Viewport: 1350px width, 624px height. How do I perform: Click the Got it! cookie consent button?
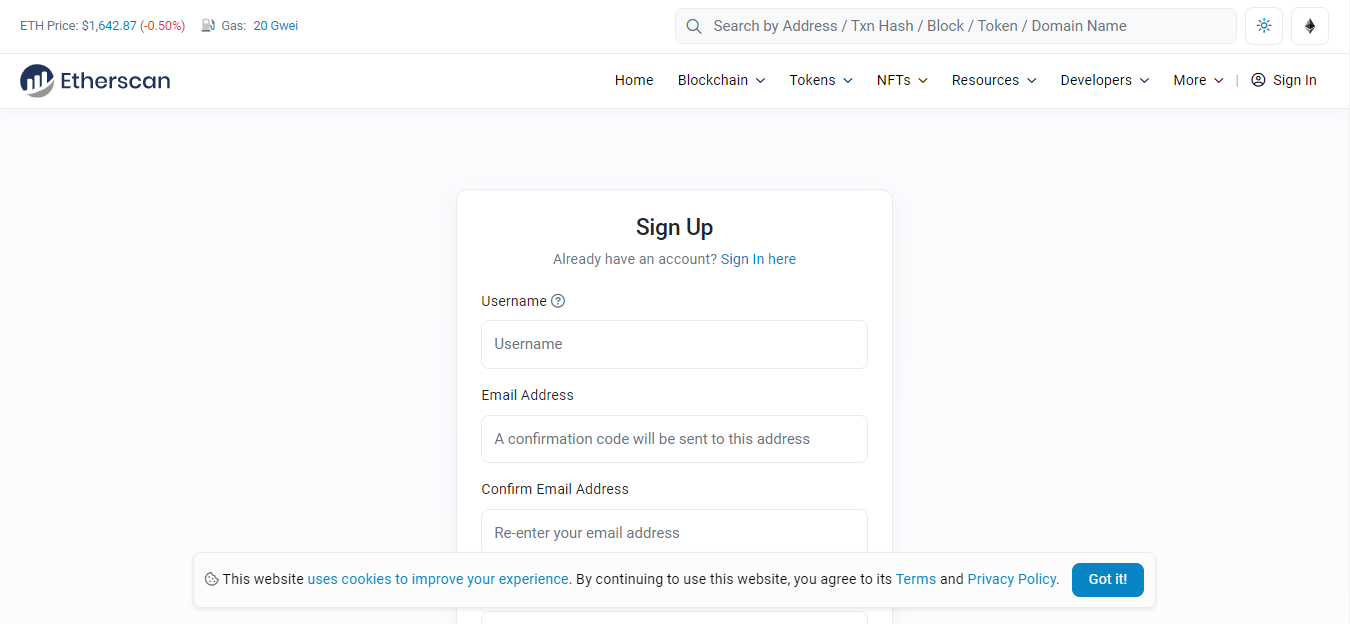[1107, 579]
